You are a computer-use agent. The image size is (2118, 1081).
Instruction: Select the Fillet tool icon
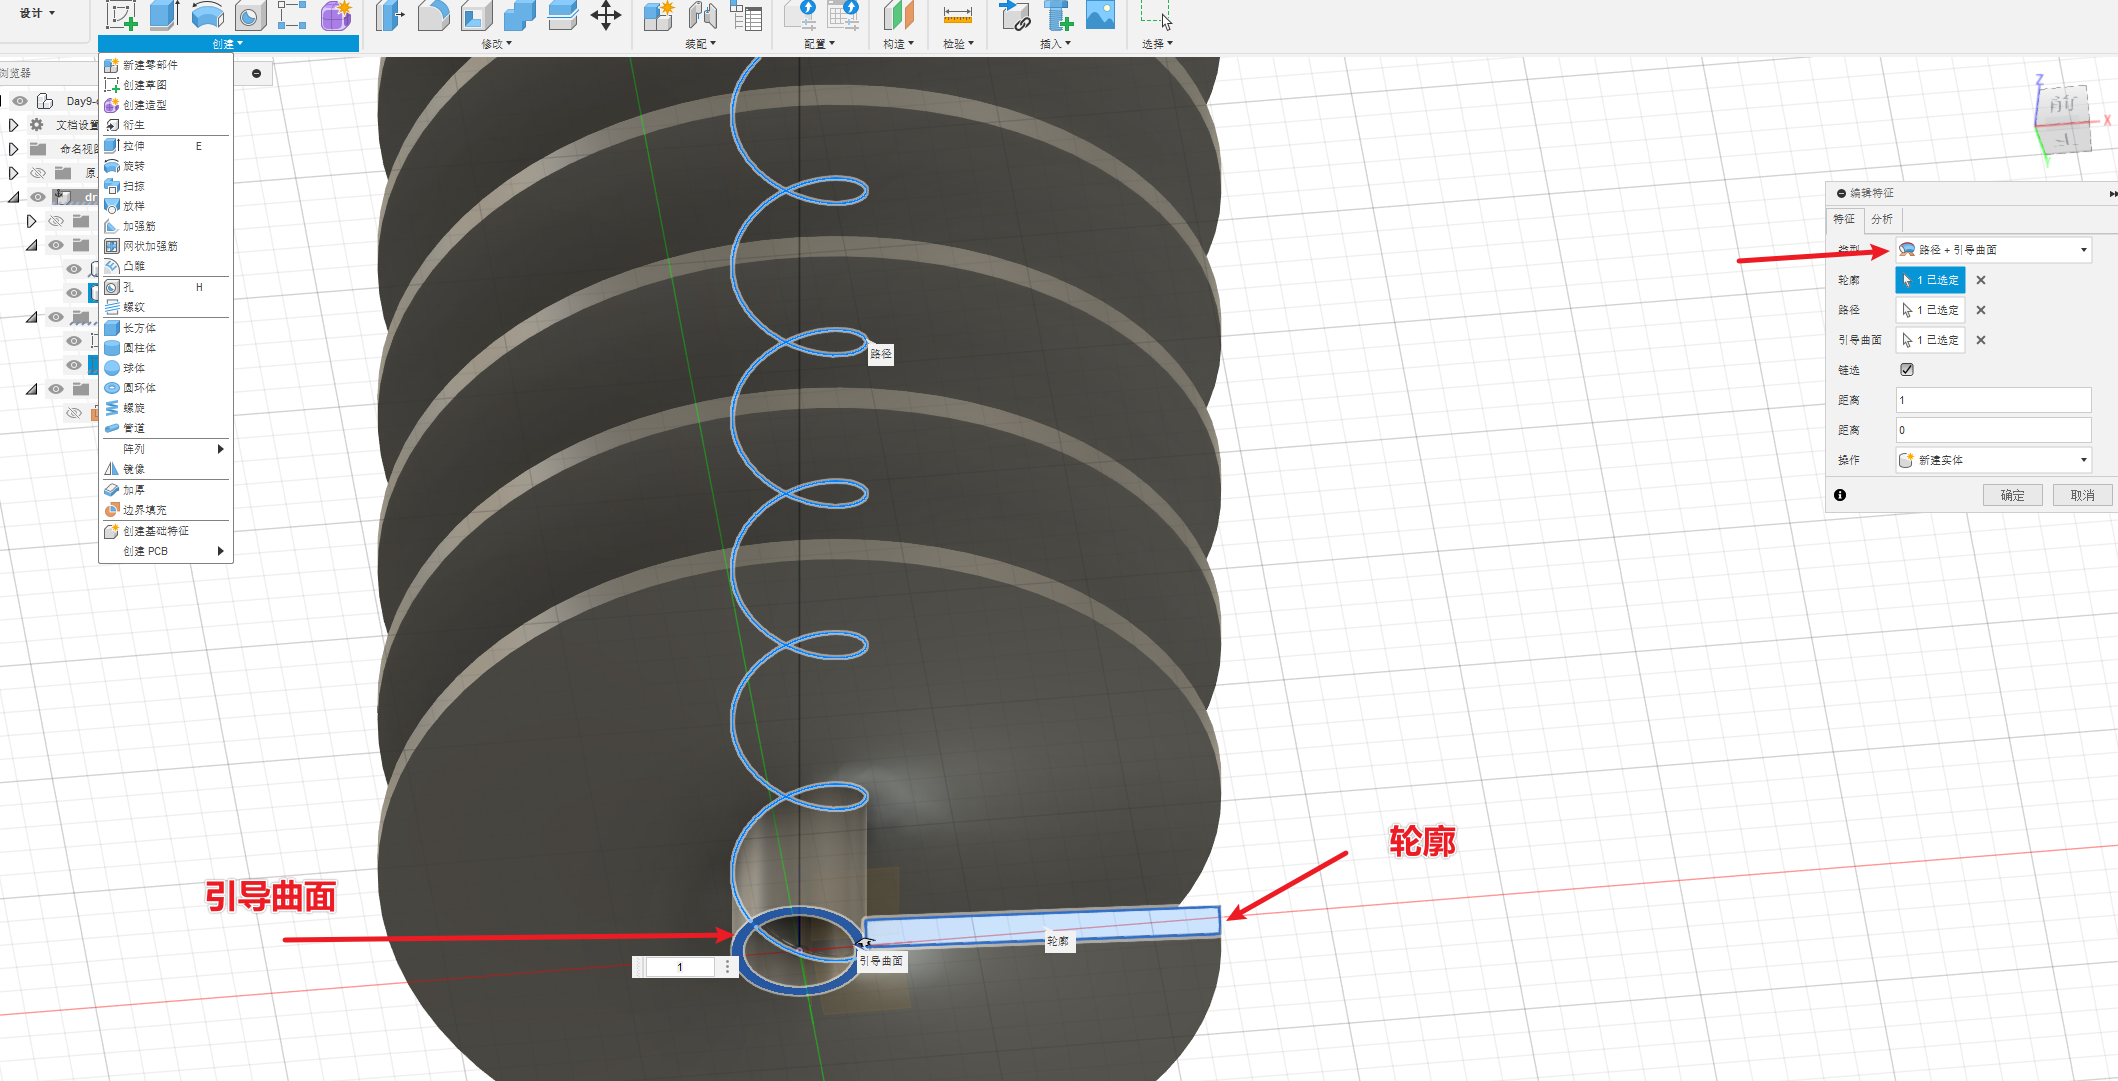[x=433, y=16]
